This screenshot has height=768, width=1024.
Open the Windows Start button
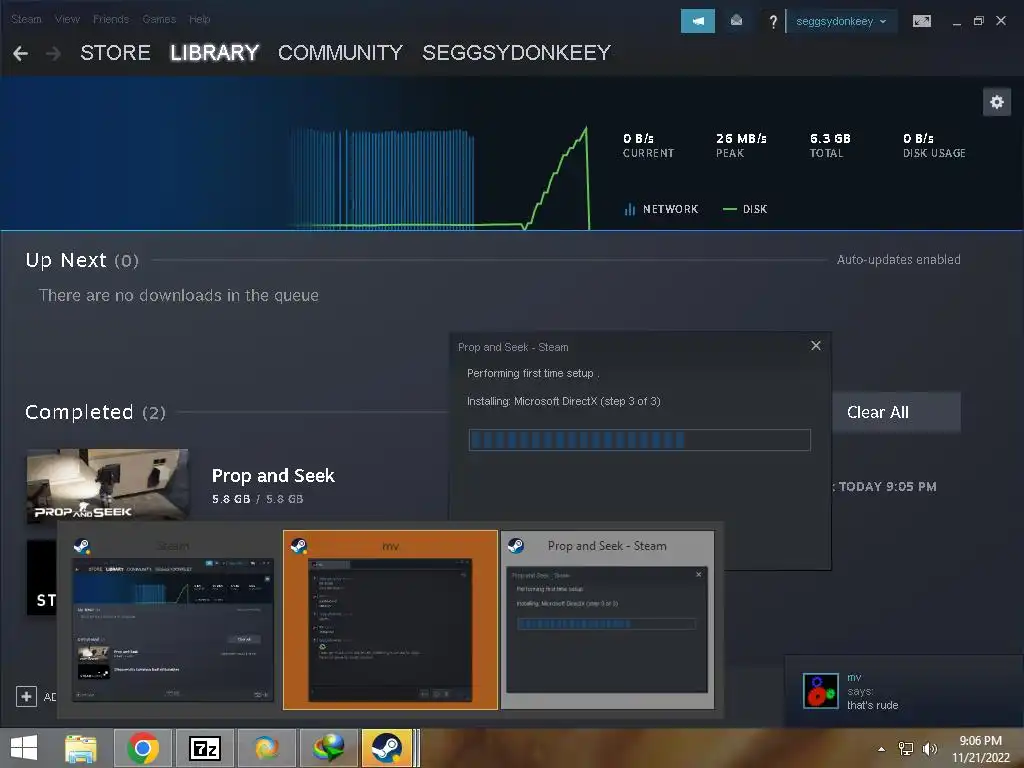[24, 748]
